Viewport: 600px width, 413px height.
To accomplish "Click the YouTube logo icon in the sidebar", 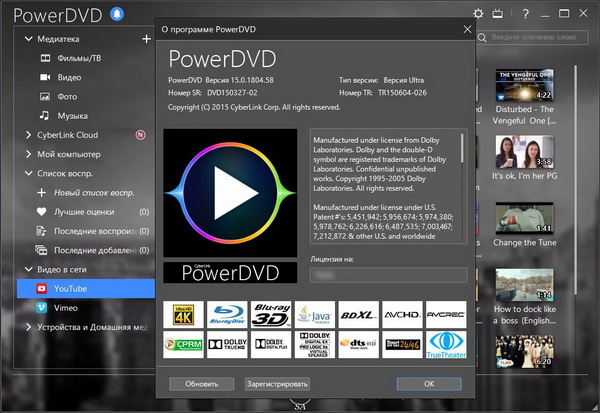I will [x=41, y=289].
